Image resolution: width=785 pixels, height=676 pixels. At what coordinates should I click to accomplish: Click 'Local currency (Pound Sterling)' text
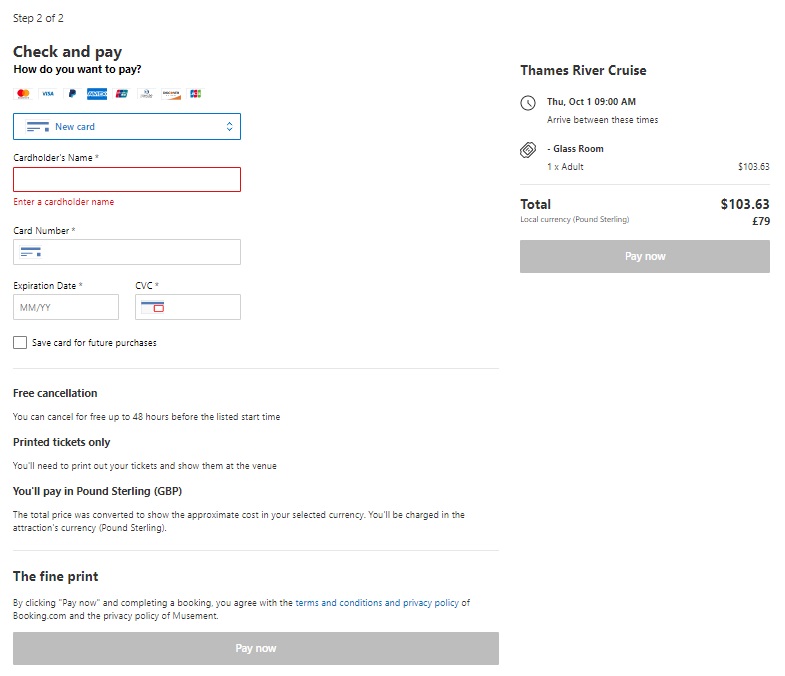pyautogui.click(x=575, y=219)
